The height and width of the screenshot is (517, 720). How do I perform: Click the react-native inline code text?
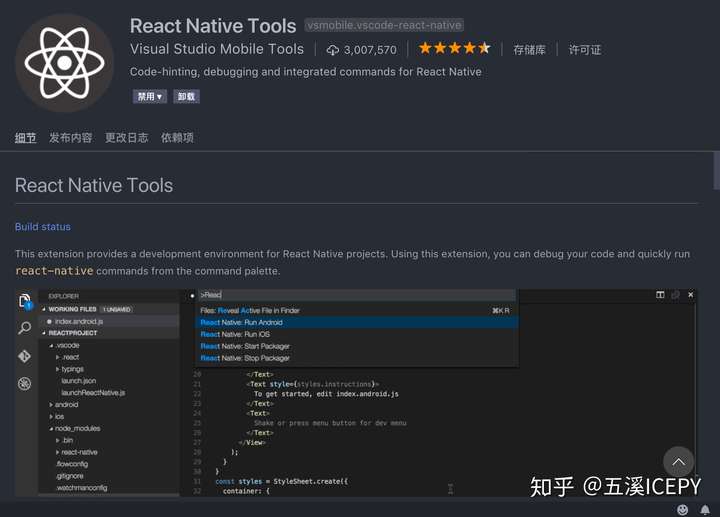(x=54, y=271)
